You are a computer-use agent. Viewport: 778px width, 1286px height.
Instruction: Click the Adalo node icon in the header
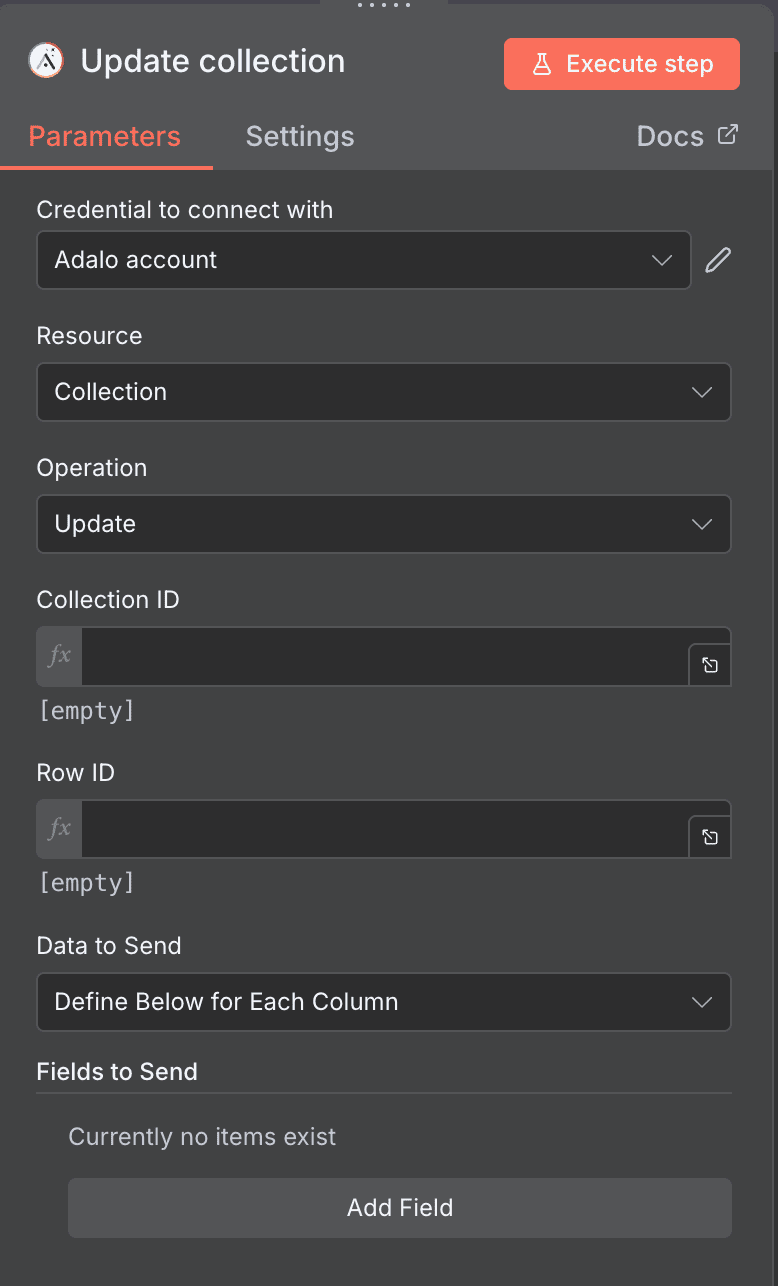pyautogui.click(x=45, y=62)
